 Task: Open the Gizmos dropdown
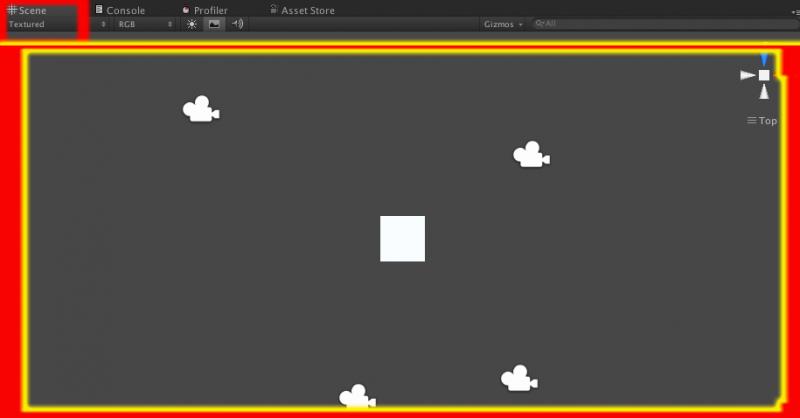click(503, 24)
